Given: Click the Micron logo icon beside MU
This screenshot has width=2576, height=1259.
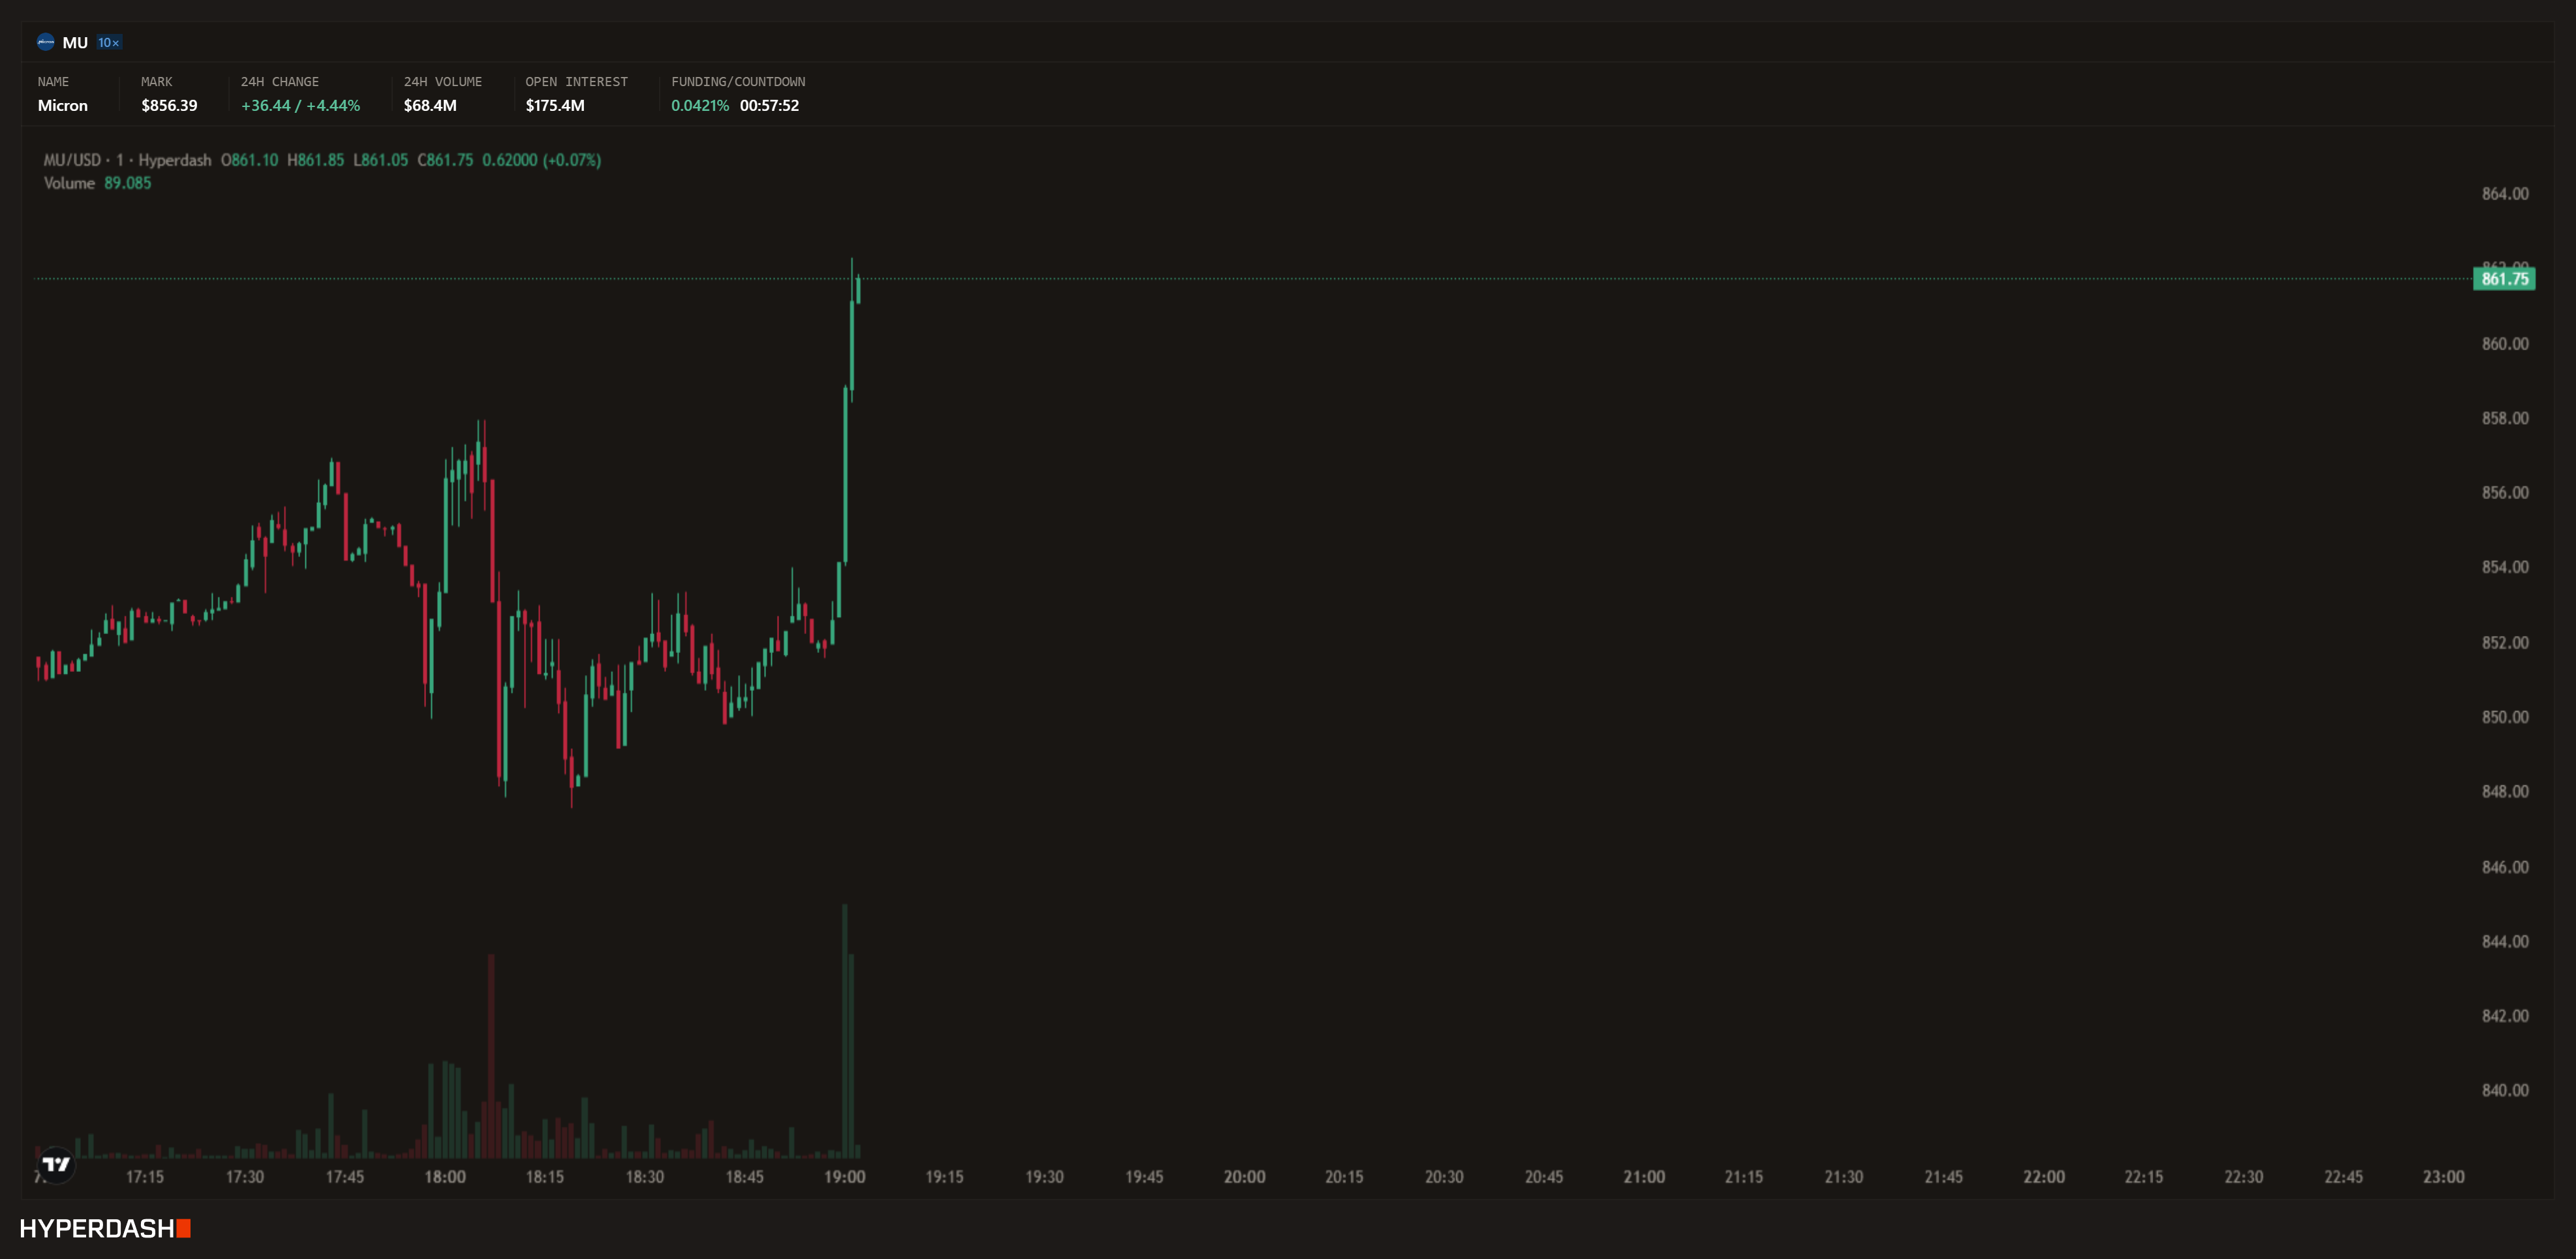Looking at the screenshot, I should [x=45, y=42].
